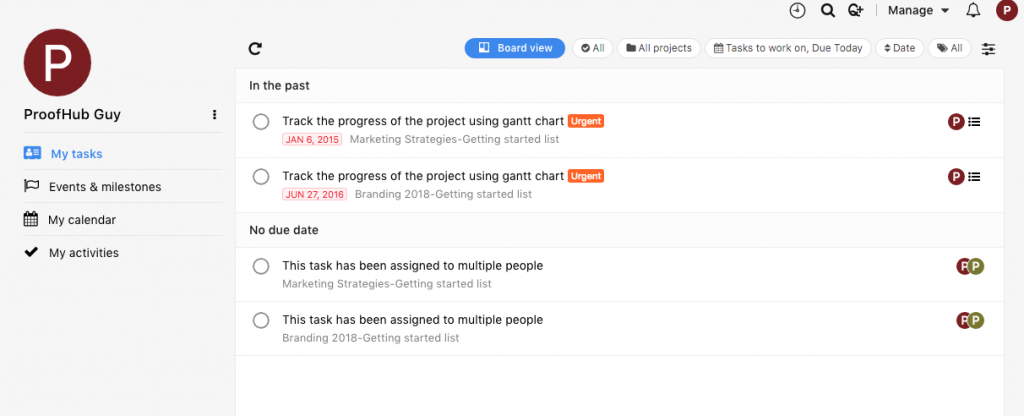The width and height of the screenshot is (1024, 416).
Task: Click the Urgent label on the JAN 6, 2015 task
Action: pyautogui.click(x=586, y=121)
